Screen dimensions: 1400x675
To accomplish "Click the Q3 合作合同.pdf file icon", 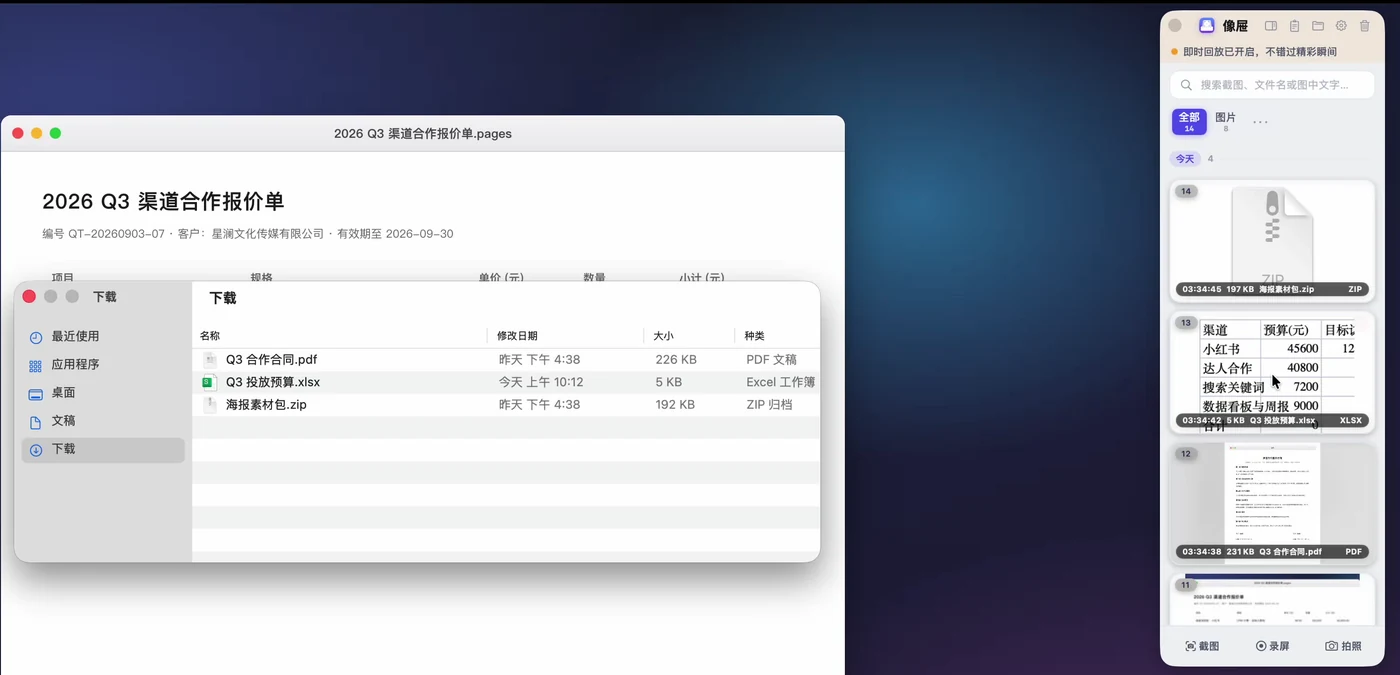I will (210, 360).
